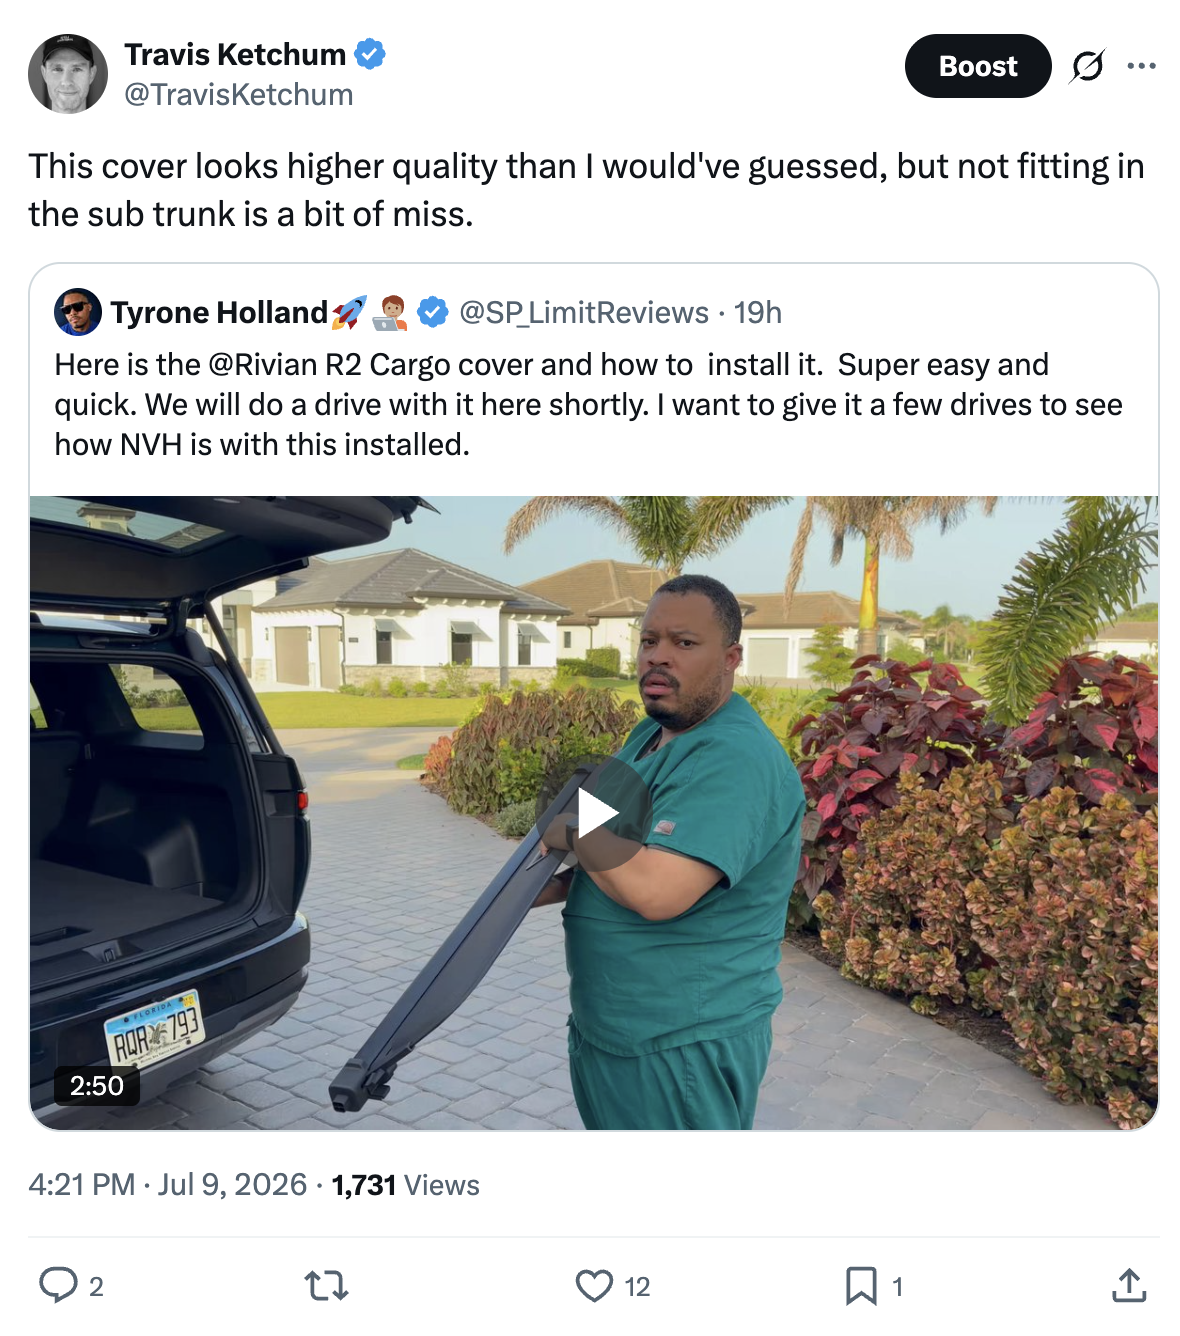The width and height of the screenshot is (1180, 1336).
Task: Click the 19h timestamp of quoted post
Action: click(758, 313)
